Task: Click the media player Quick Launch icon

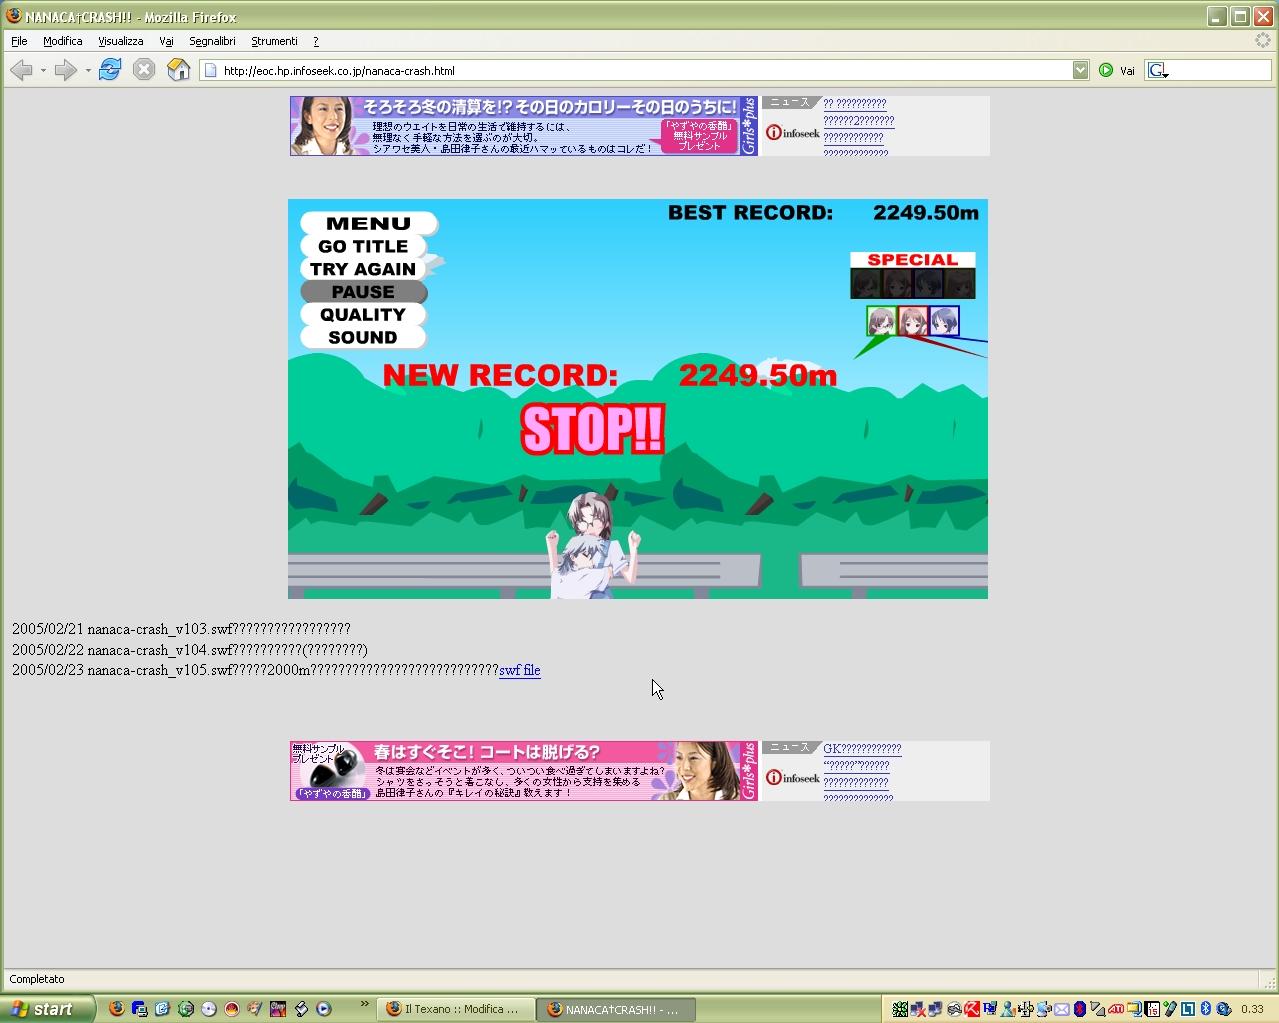Action: pyautogui.click(x=323, y=1009)
